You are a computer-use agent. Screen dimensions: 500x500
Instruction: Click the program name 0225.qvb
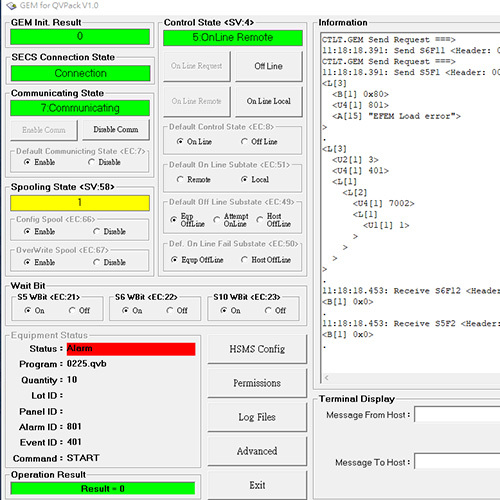point(87,364)
